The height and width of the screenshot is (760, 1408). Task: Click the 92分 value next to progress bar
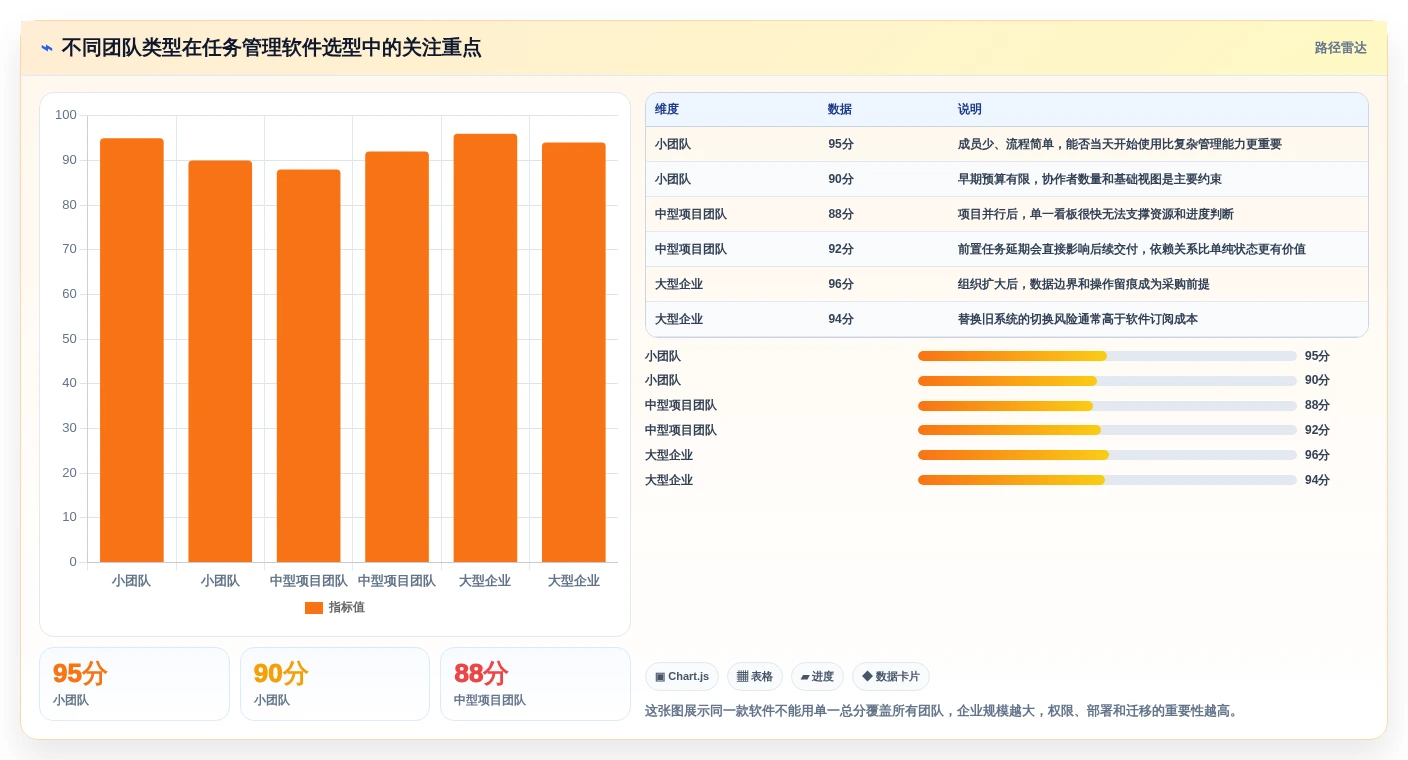click(x=1317, y=431)
